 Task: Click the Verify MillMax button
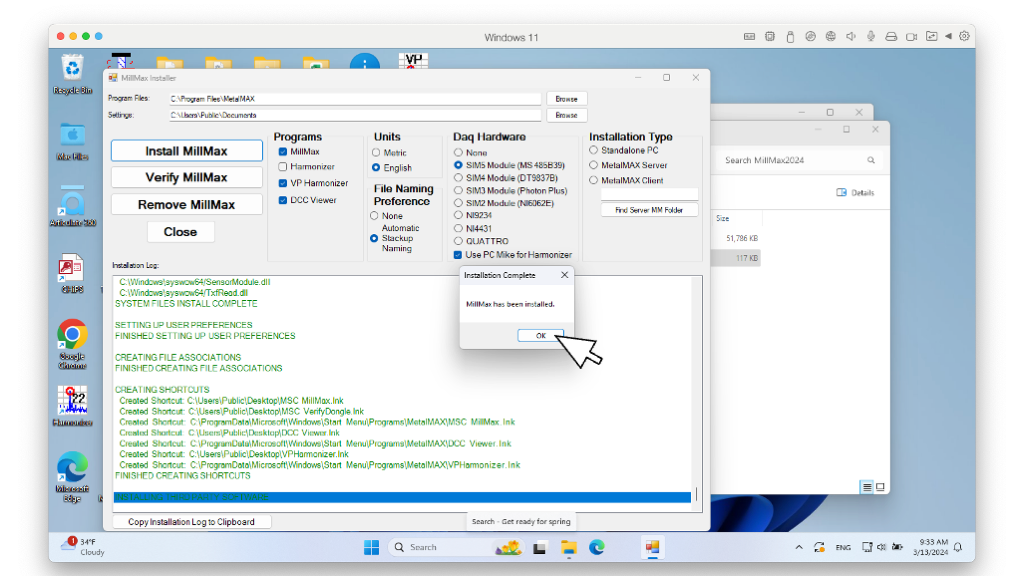[186, 177]
